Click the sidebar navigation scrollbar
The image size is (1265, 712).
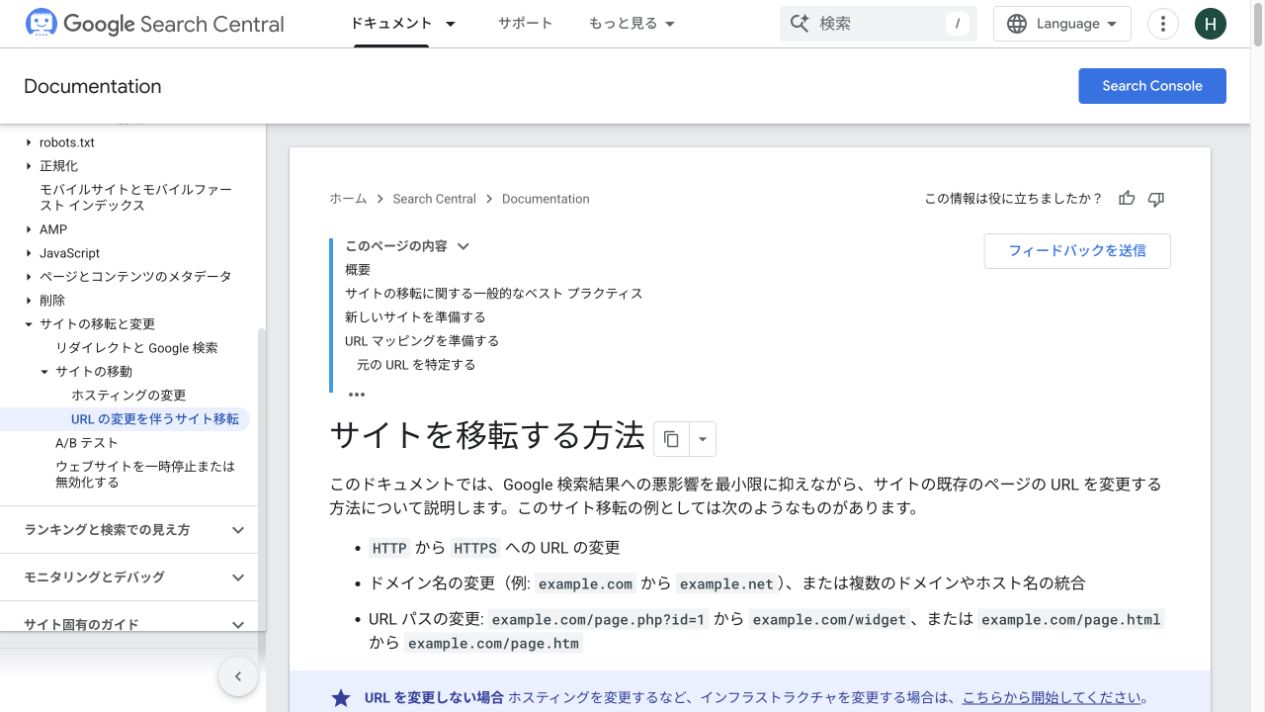point(262,480)
